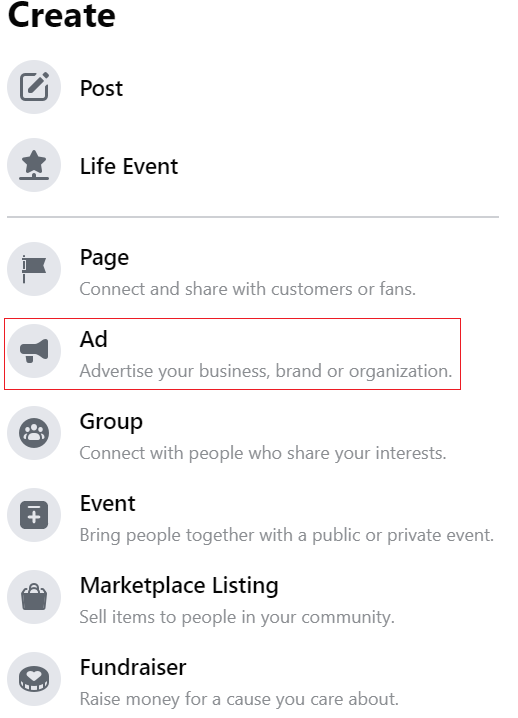Select the "Fundraiser" title
Screen dimensions: 518x718
tap(133, 667)
